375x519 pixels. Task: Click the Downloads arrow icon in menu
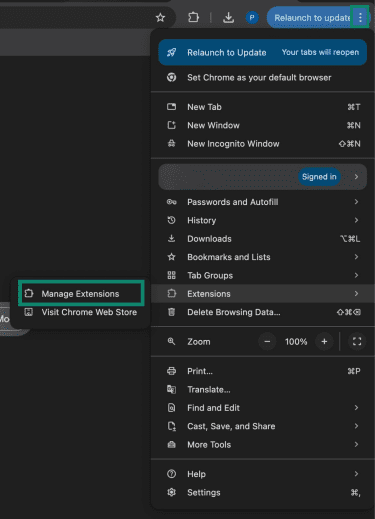coord(171,238)
